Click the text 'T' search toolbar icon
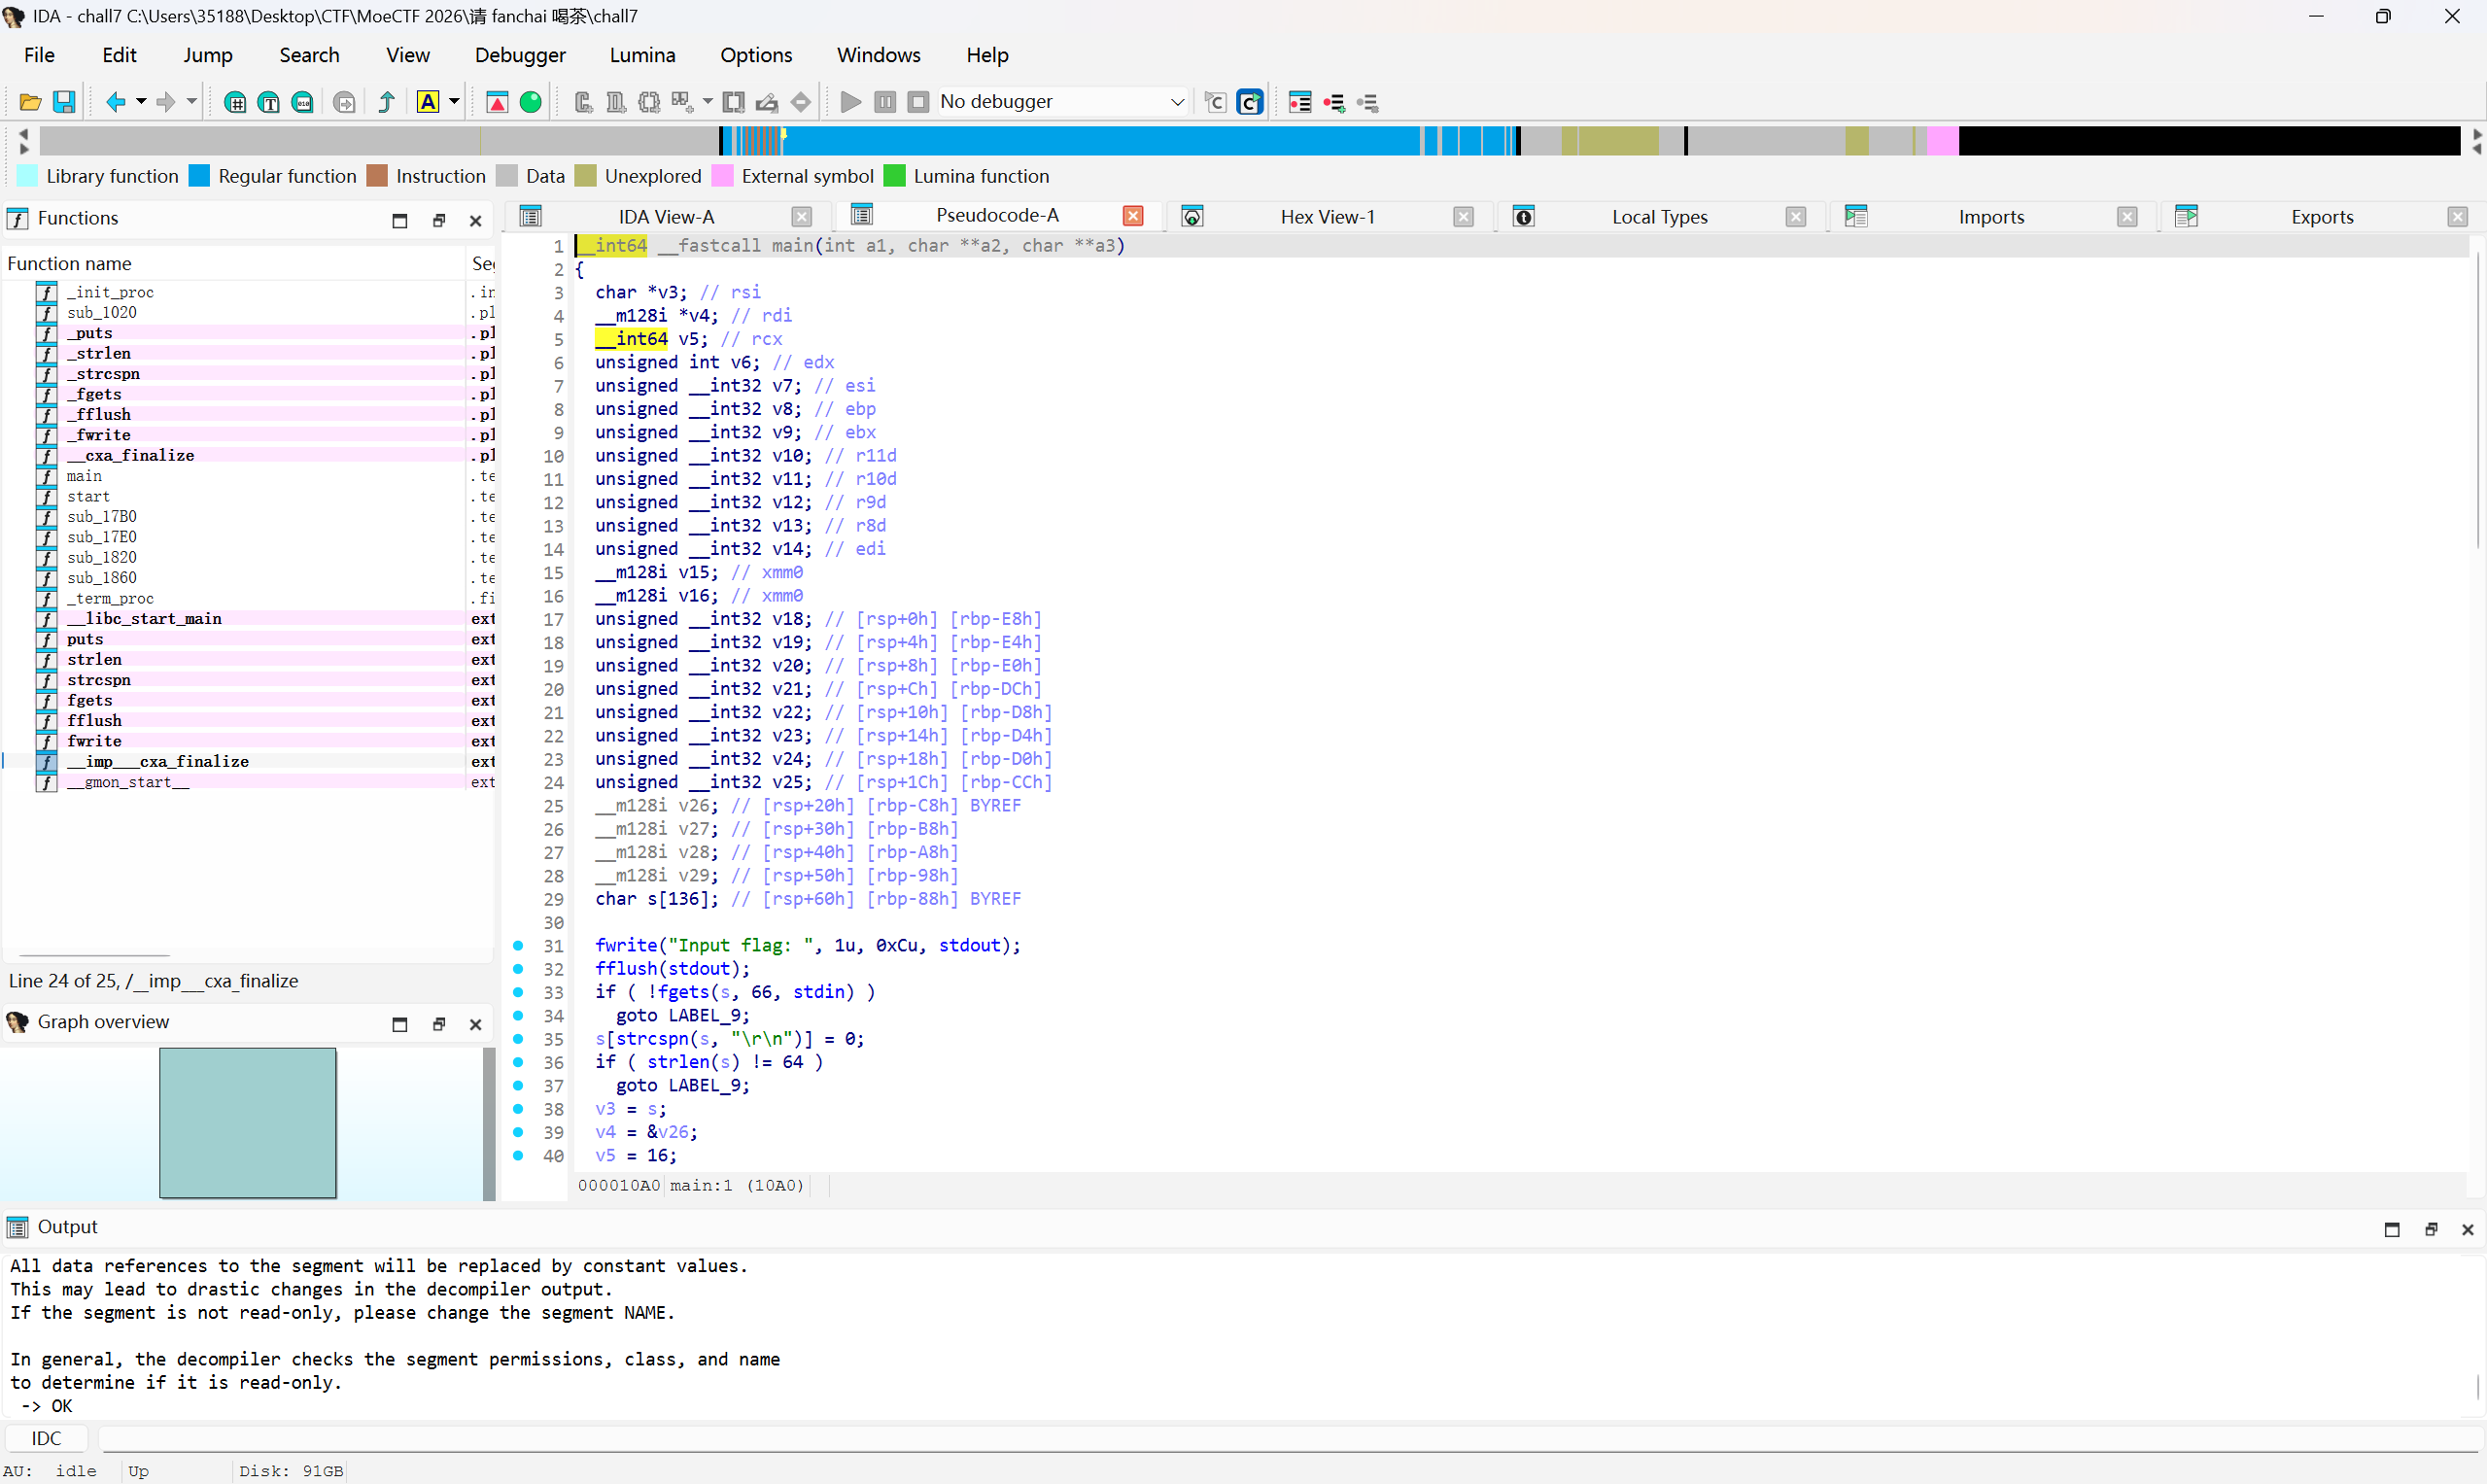 tap(269, 102)
